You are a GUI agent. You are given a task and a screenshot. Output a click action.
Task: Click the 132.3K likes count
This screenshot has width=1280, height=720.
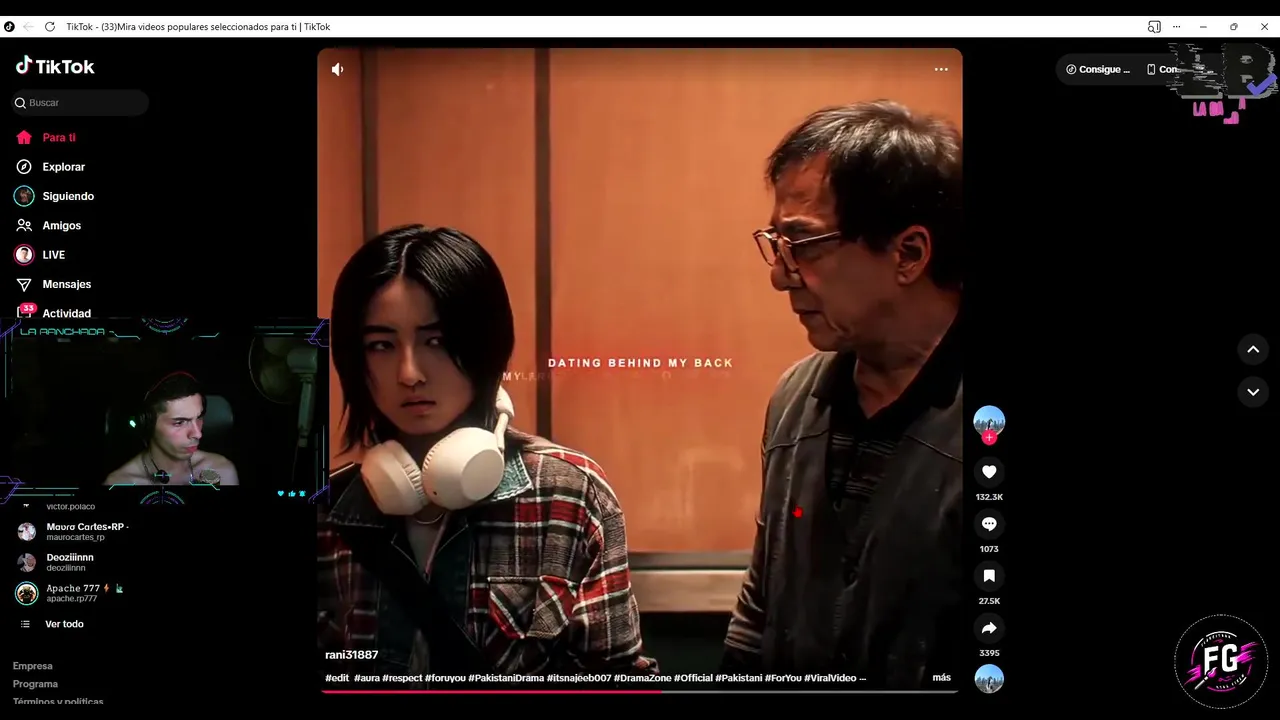(989, 497)
